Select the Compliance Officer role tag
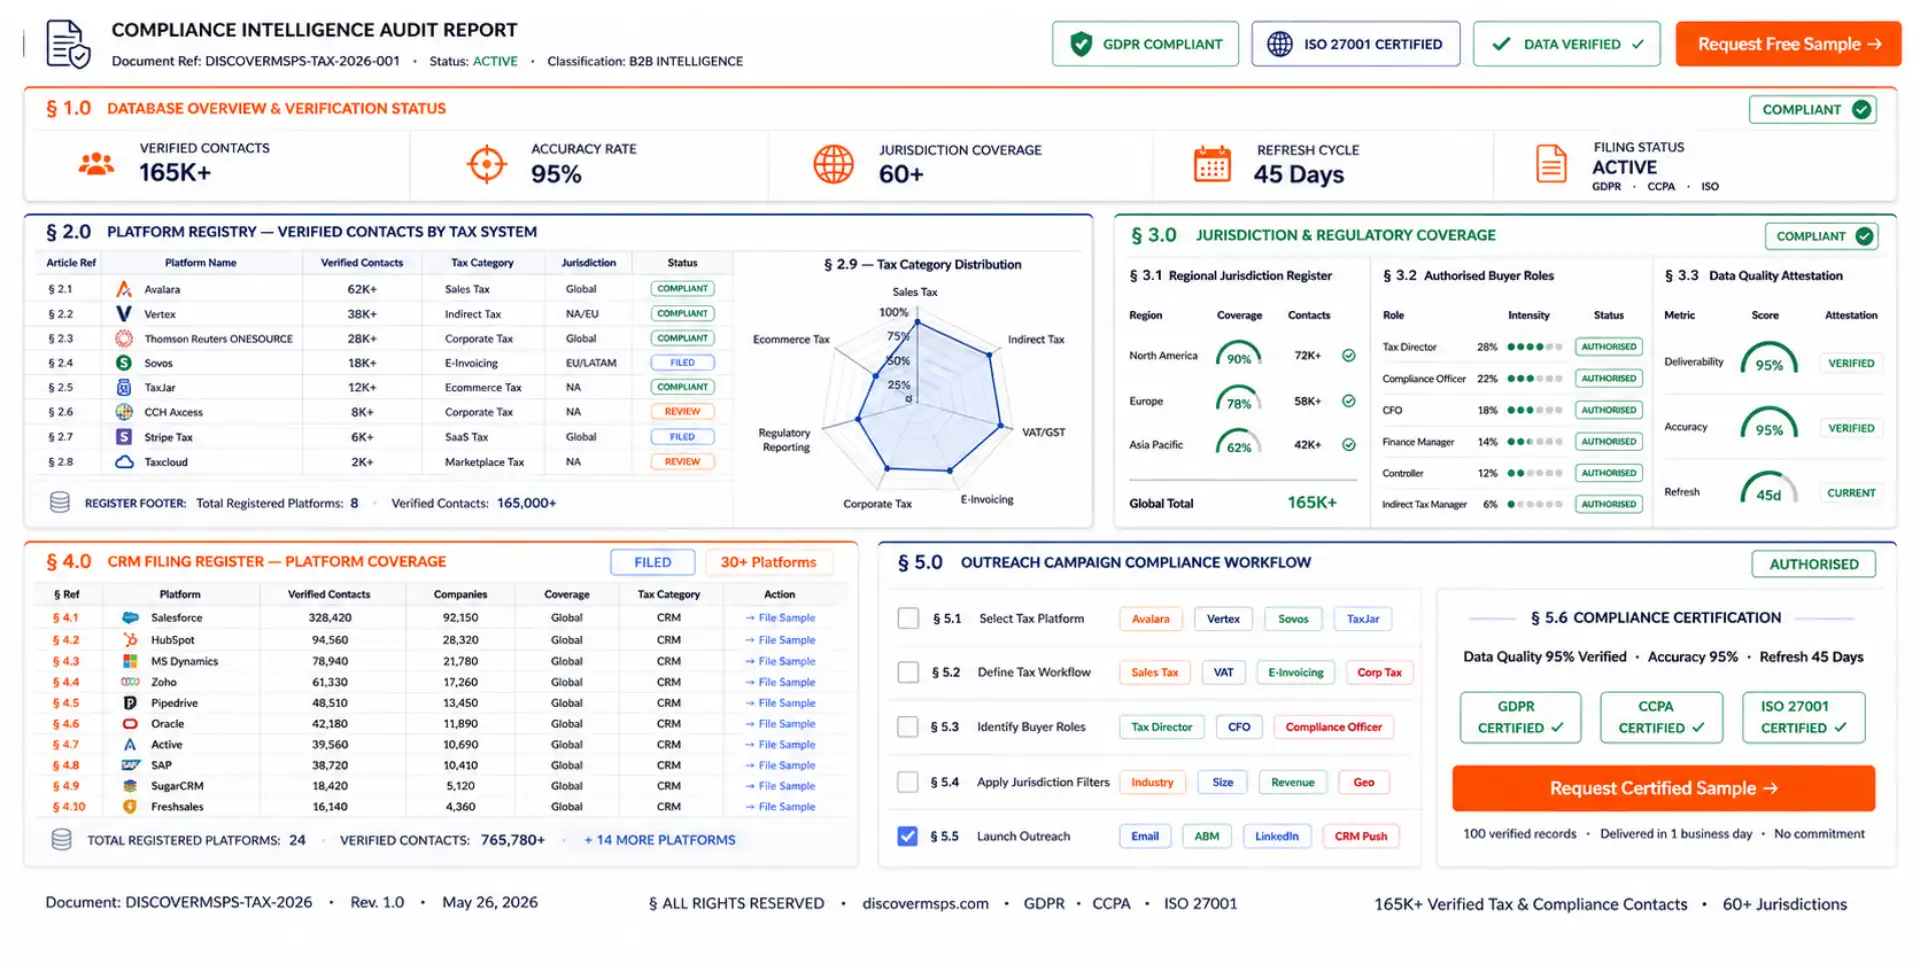The width and height of the screenshot is (1920, 964). point(1333,727)
